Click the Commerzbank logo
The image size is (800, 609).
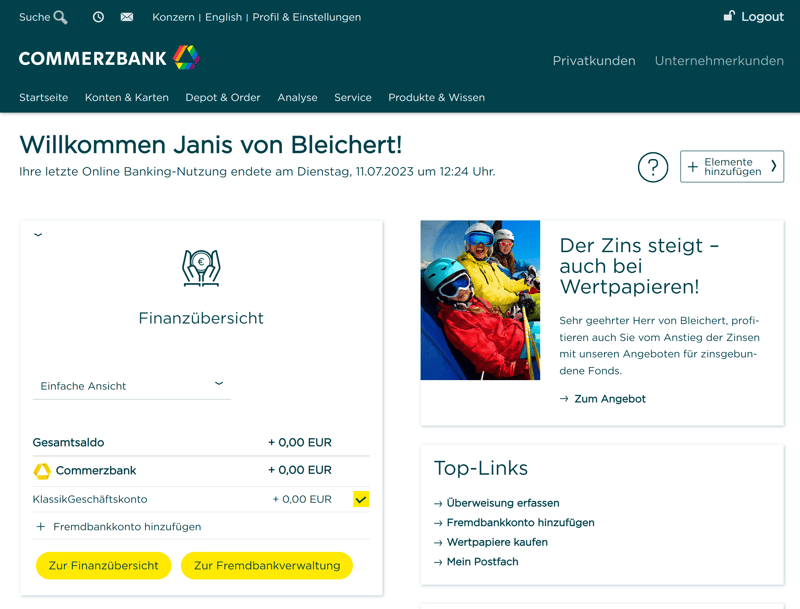click(109, 58)
